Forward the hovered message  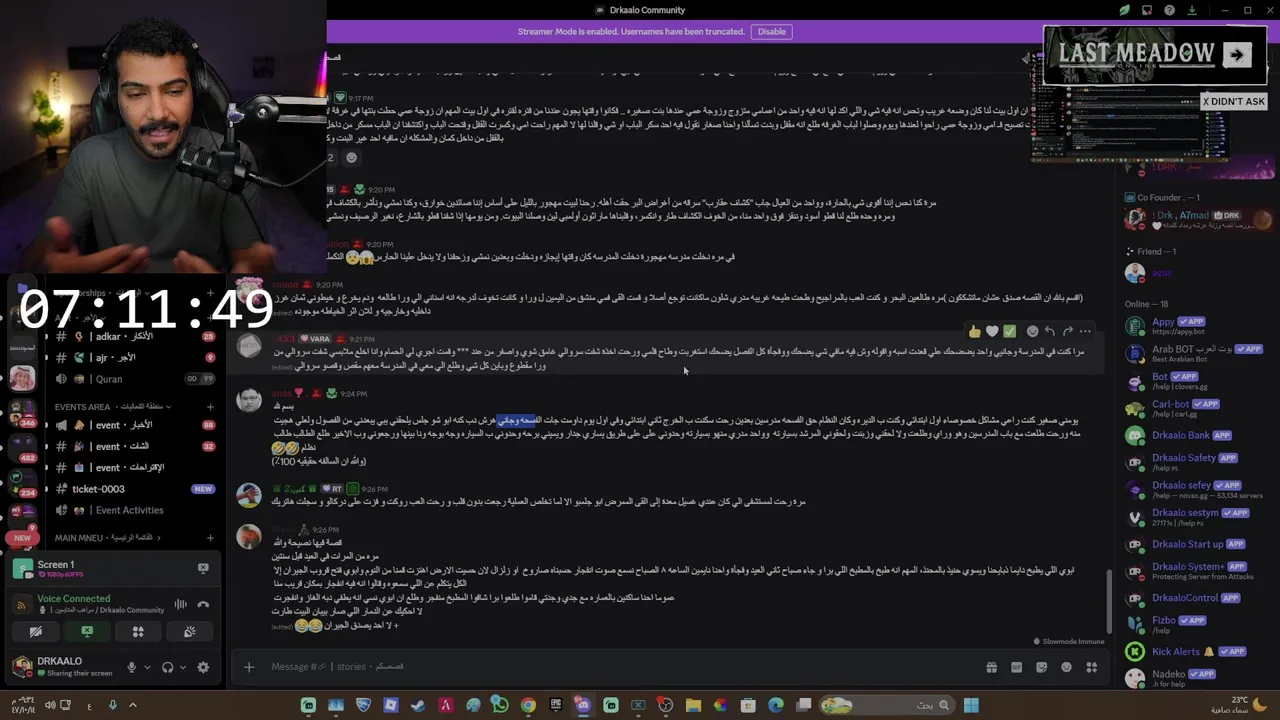1068,331
